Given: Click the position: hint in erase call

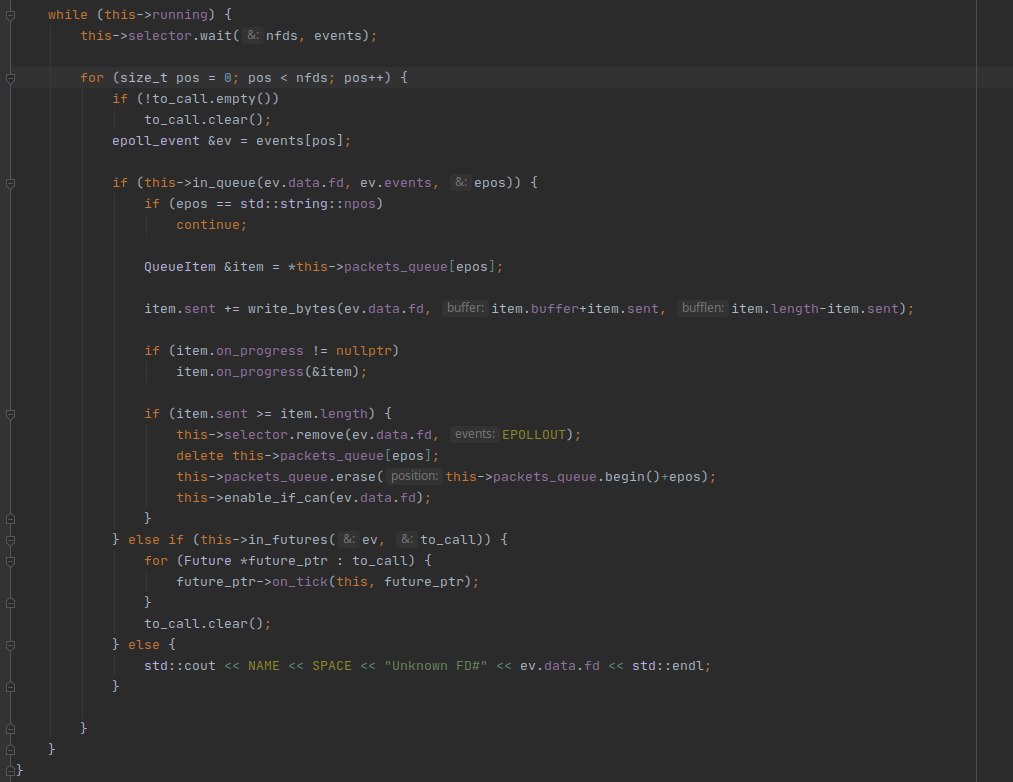Looking at the screenshot, I should 413,476.
